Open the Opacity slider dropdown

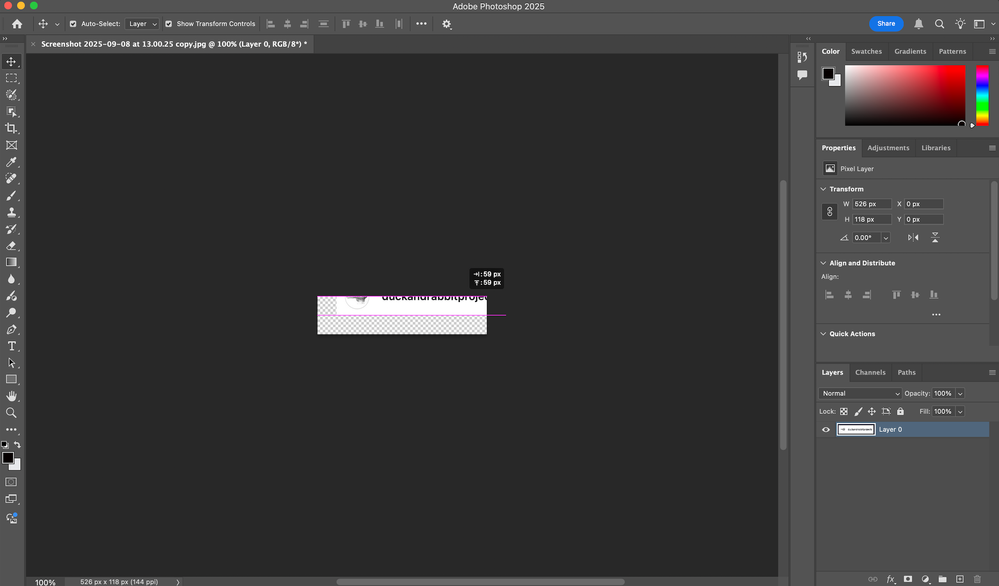click(960, 394)
